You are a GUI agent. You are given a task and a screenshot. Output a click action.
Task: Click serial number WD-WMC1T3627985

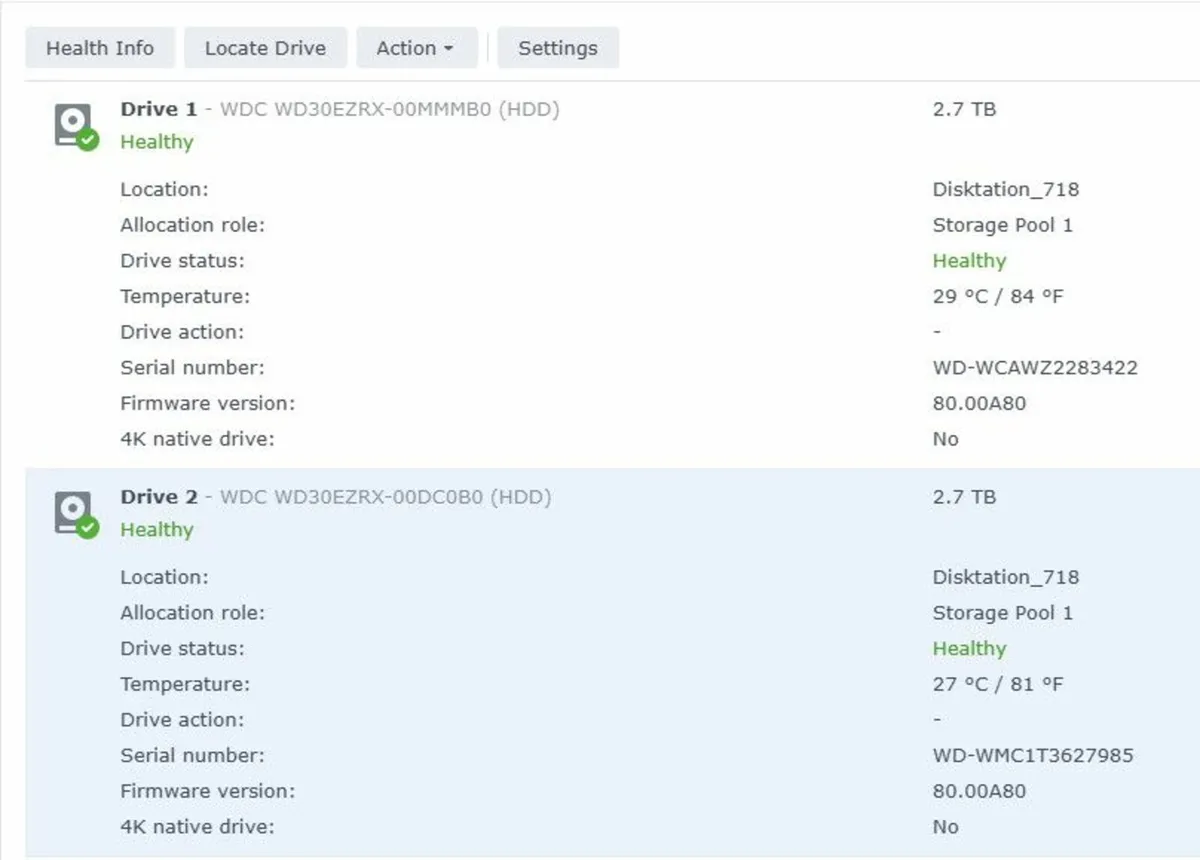coord(1033,756)
